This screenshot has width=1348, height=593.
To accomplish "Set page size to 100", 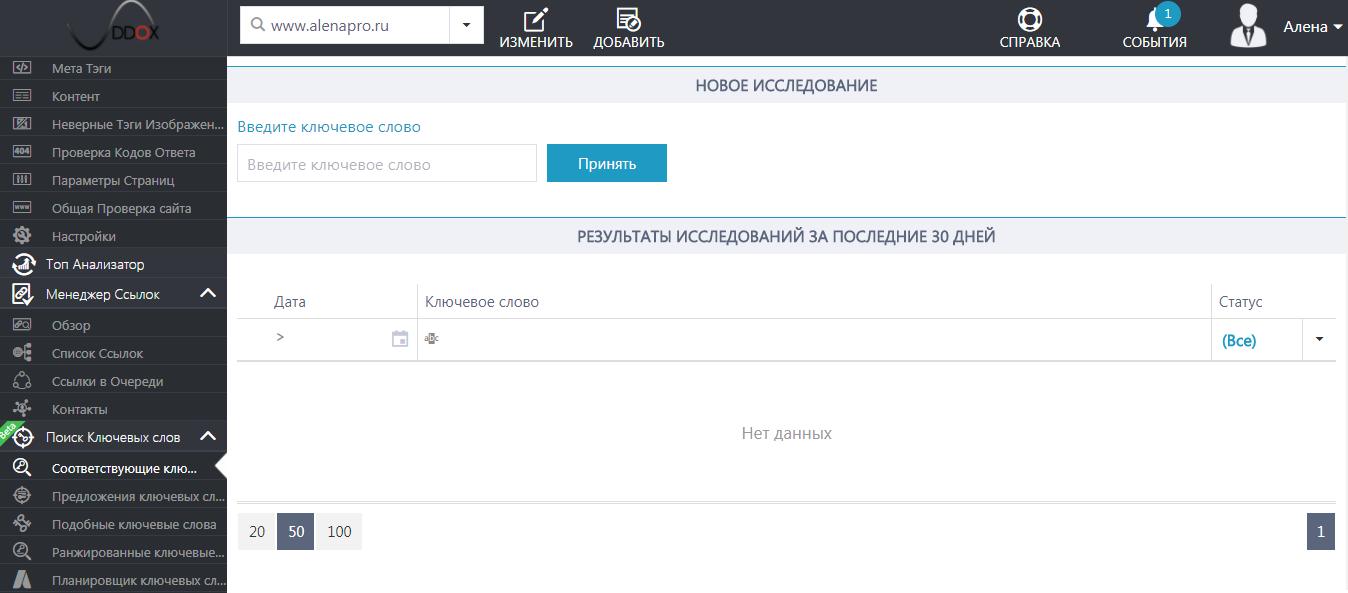I will pos(339,532).
